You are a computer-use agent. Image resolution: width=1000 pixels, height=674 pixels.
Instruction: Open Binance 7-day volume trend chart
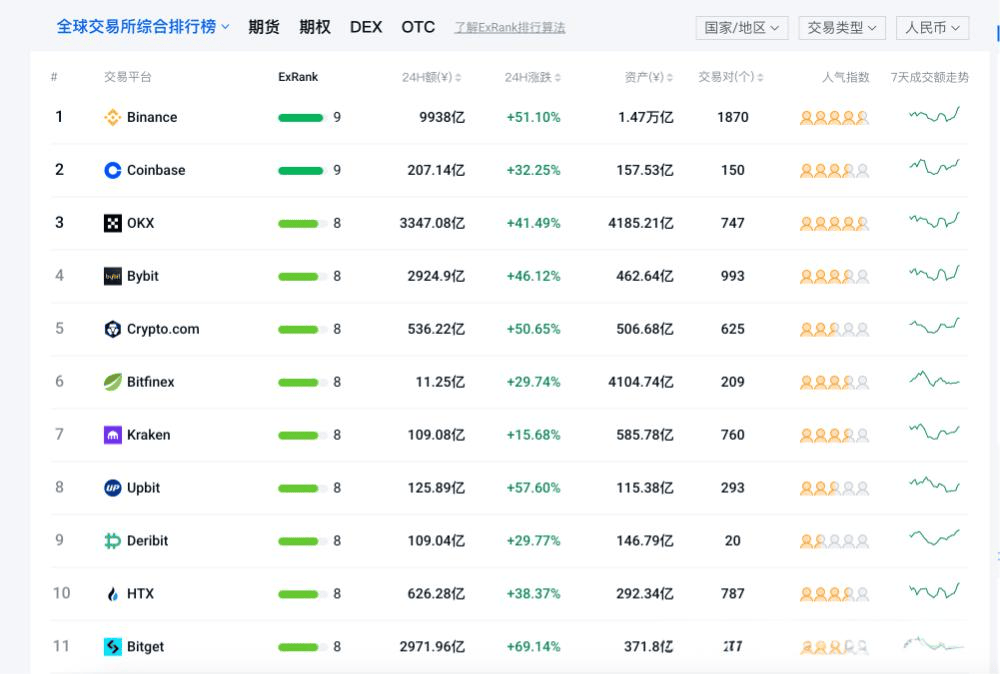coord(934,115)
